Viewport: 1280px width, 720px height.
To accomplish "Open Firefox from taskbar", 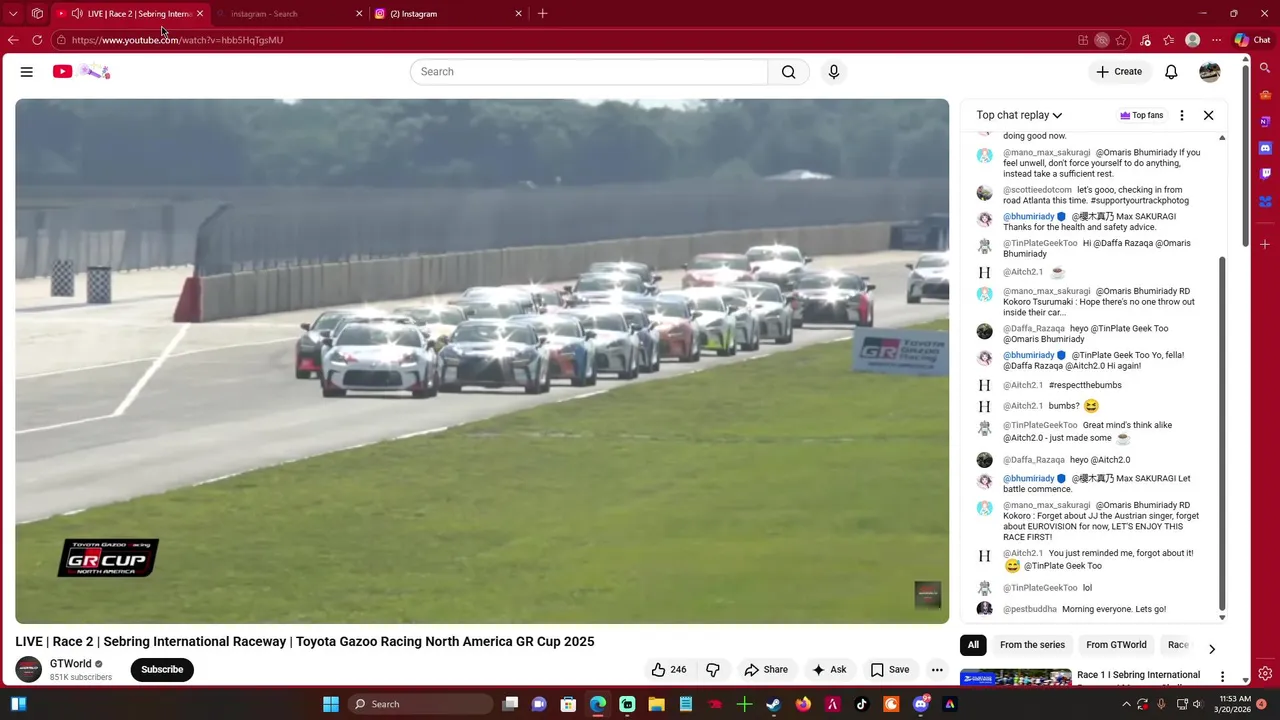I will click(803, 704).
